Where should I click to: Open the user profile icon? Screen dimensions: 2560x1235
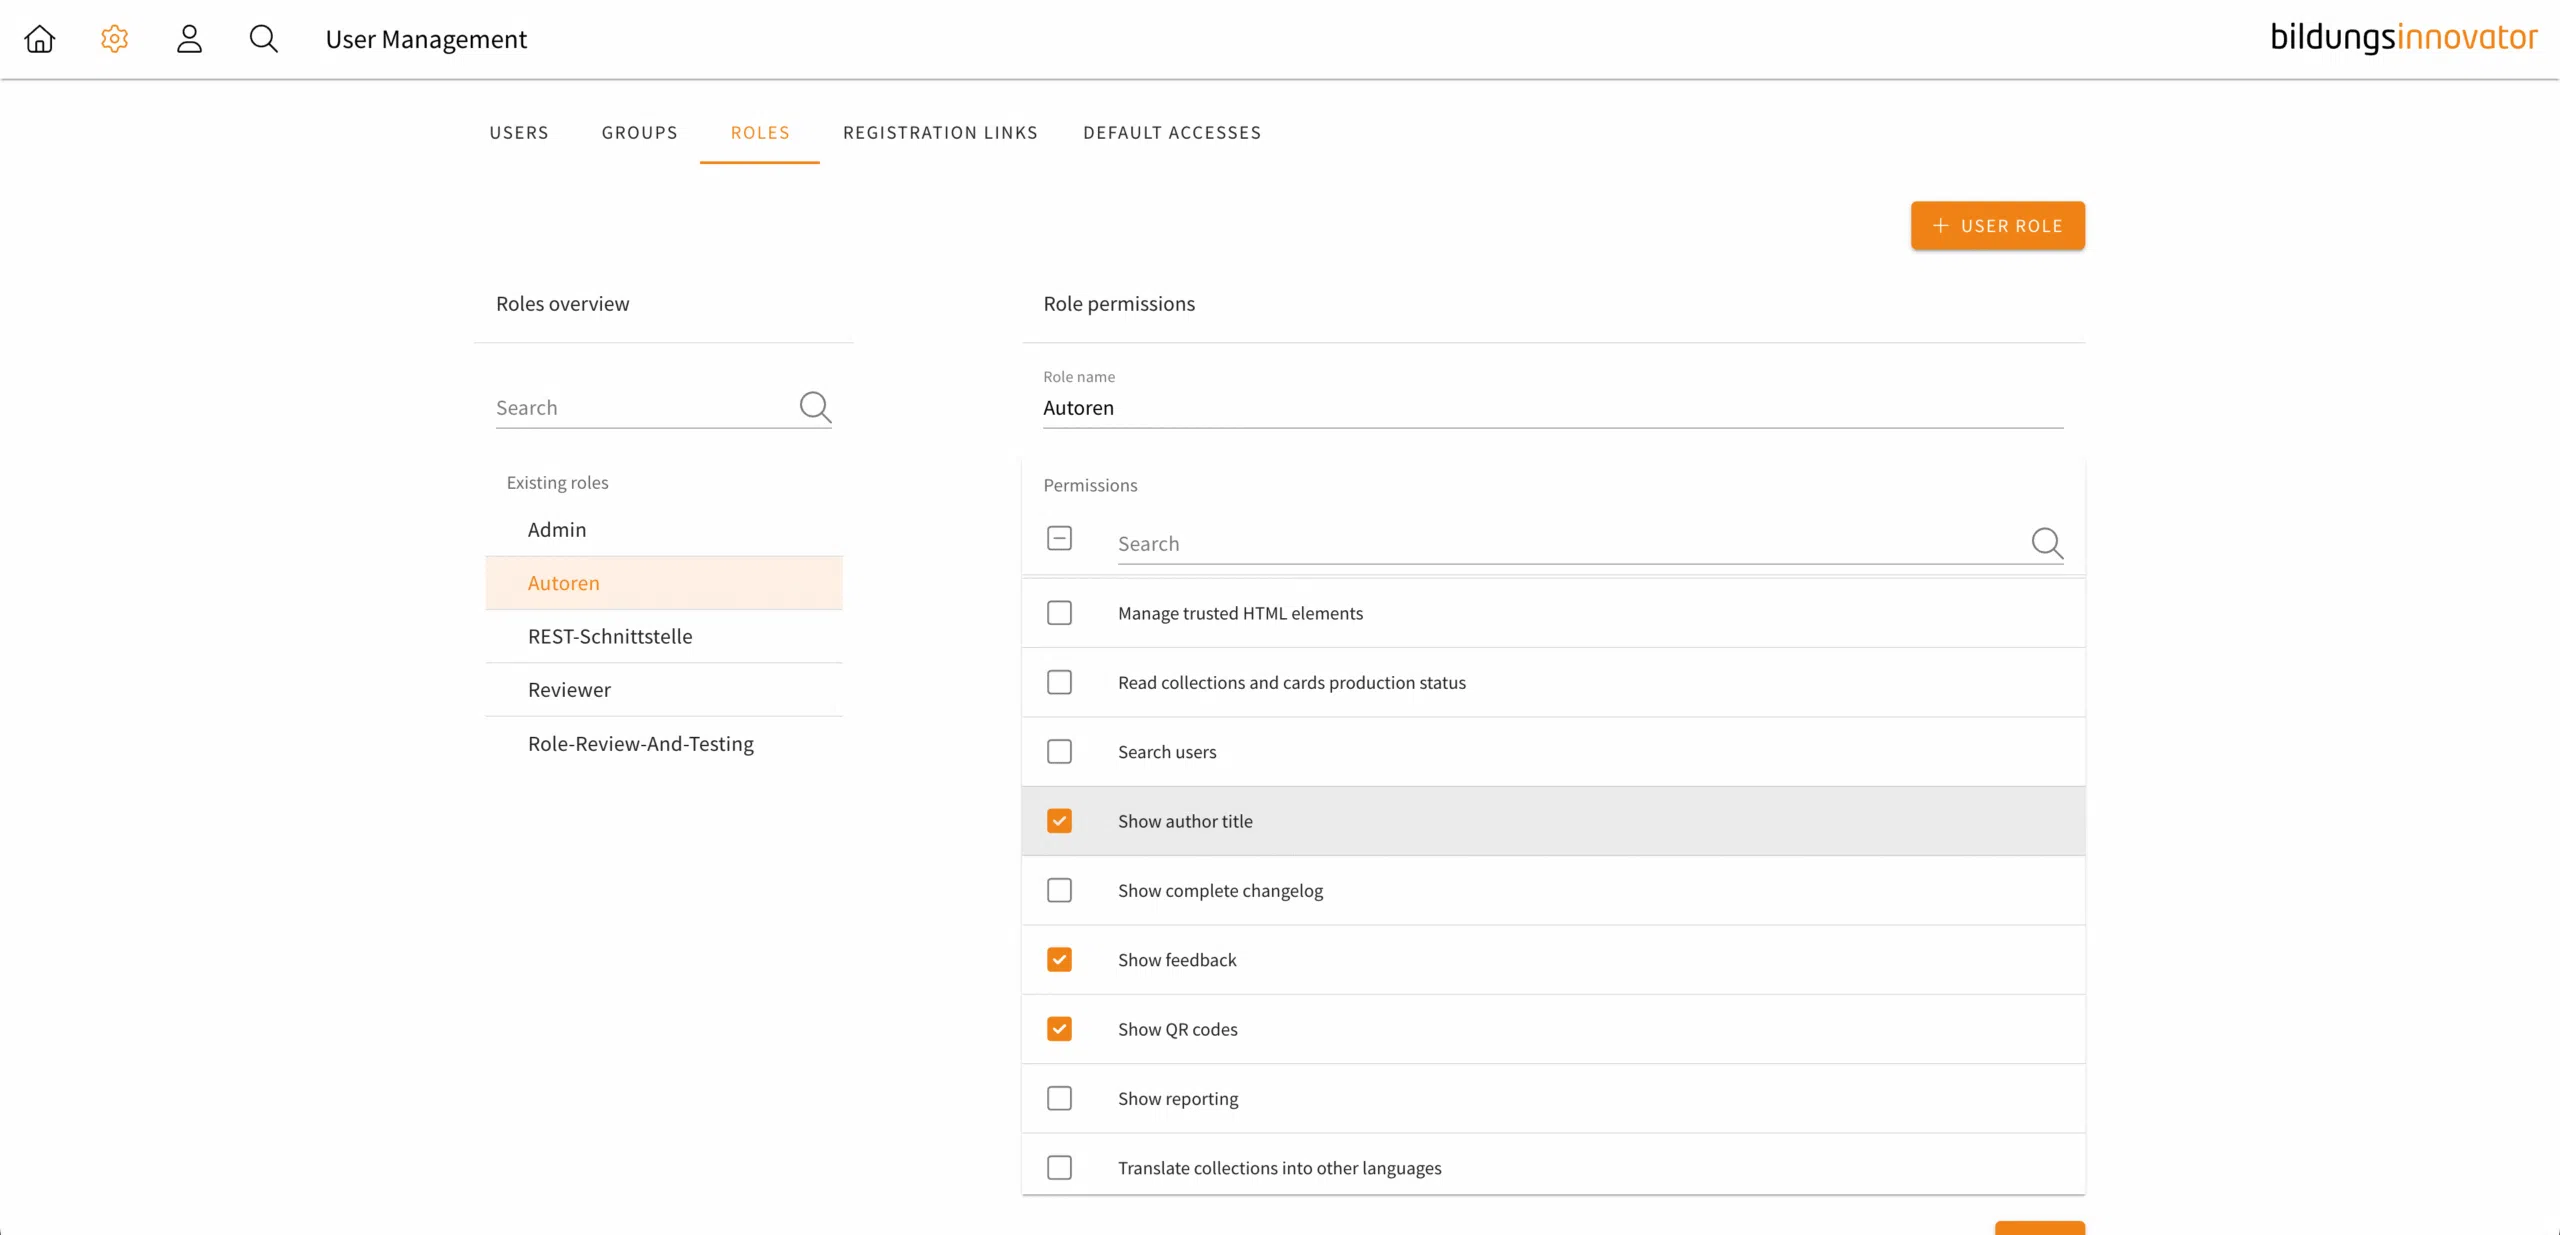pyautogui.click(x=189, y=39)
